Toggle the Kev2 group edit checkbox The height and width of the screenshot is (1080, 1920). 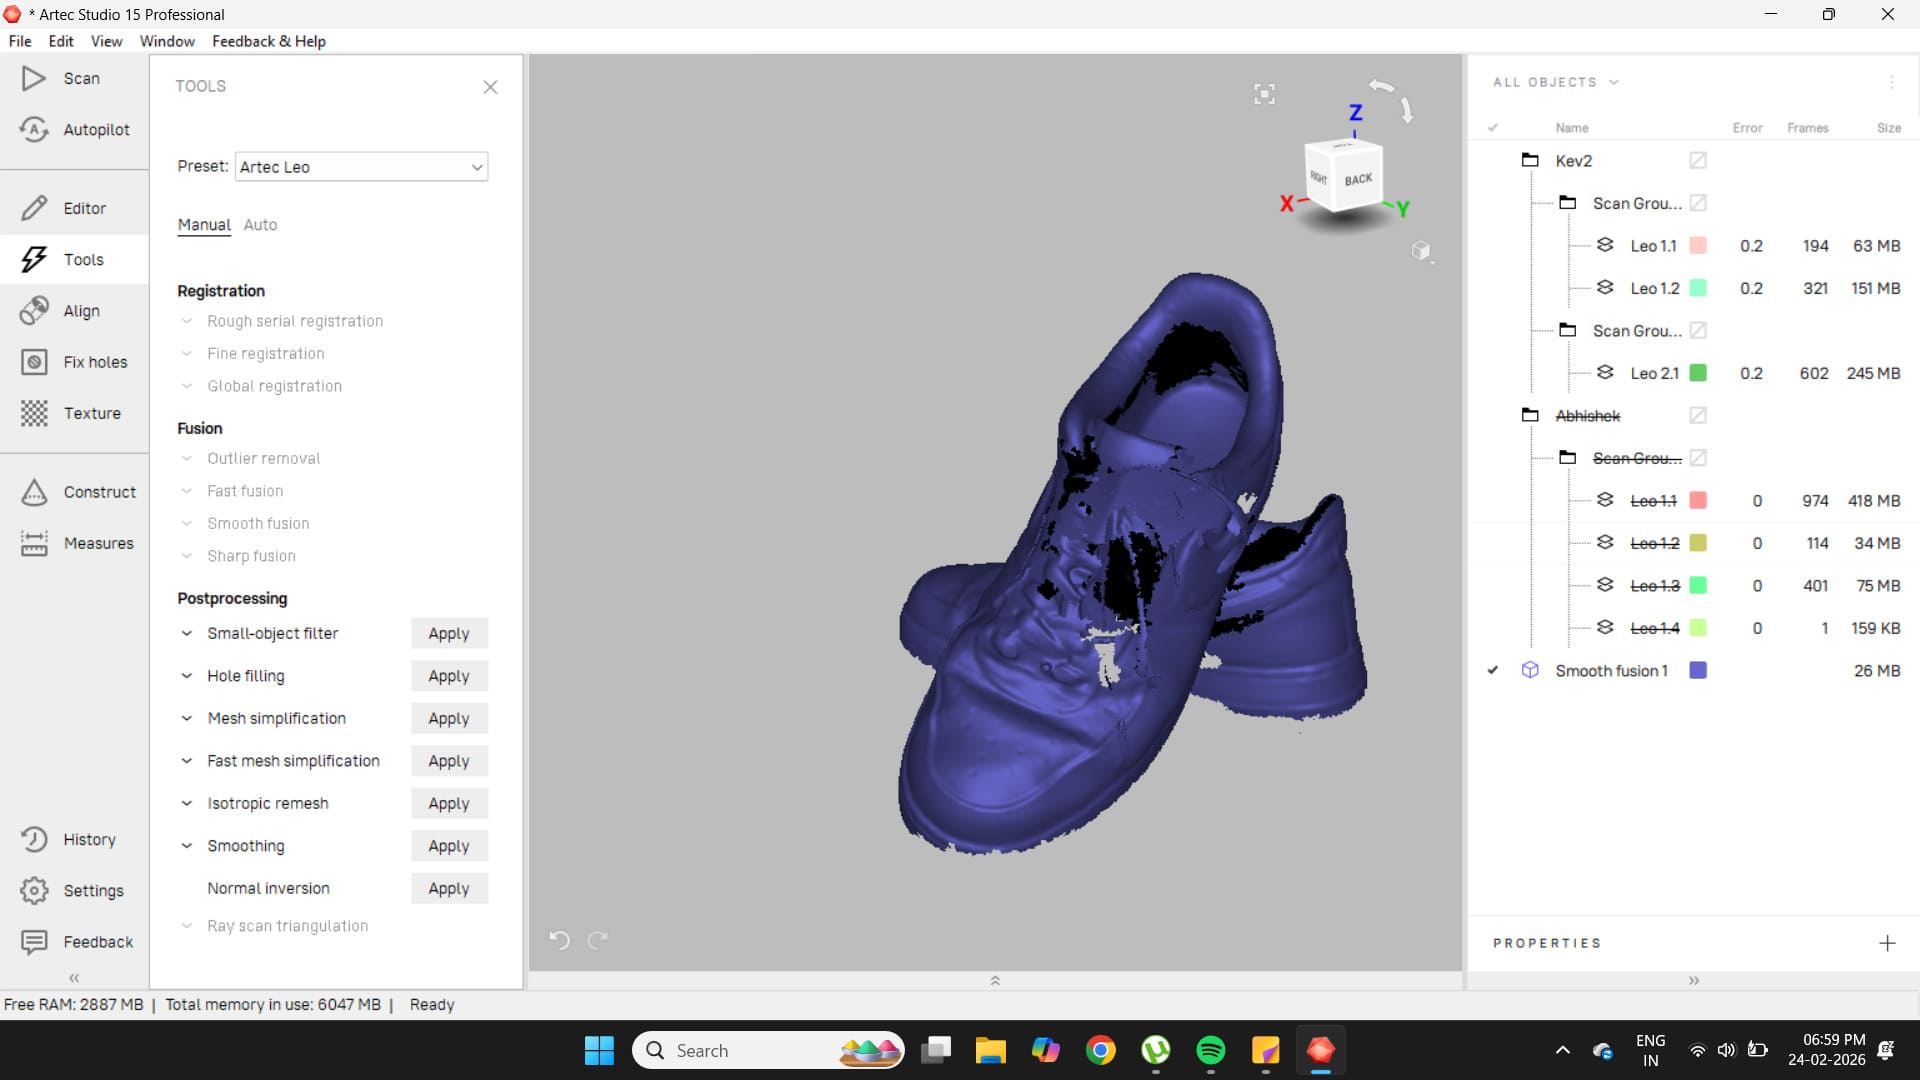[1698, 161]
